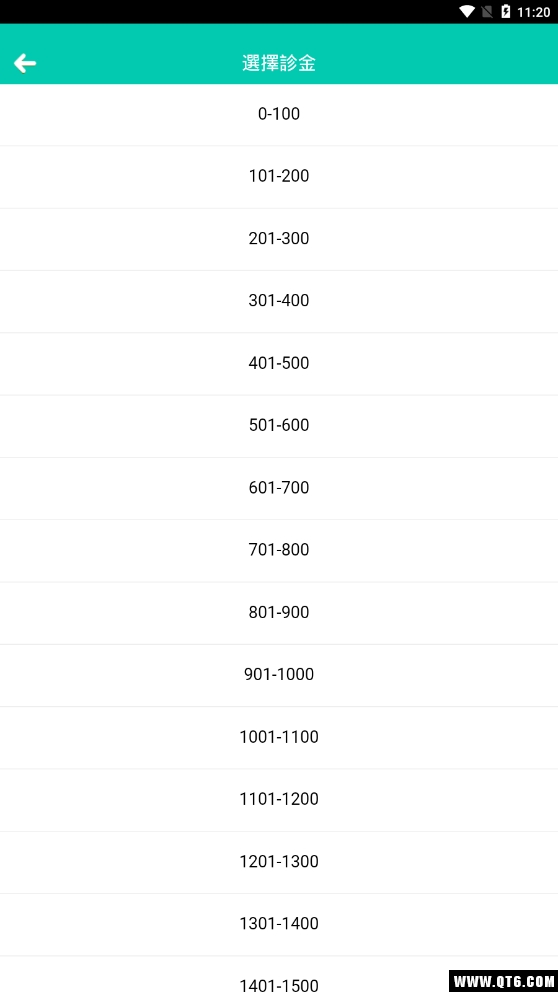
Task: Select the 1101-1200 fee option
Action: point(279,800)
